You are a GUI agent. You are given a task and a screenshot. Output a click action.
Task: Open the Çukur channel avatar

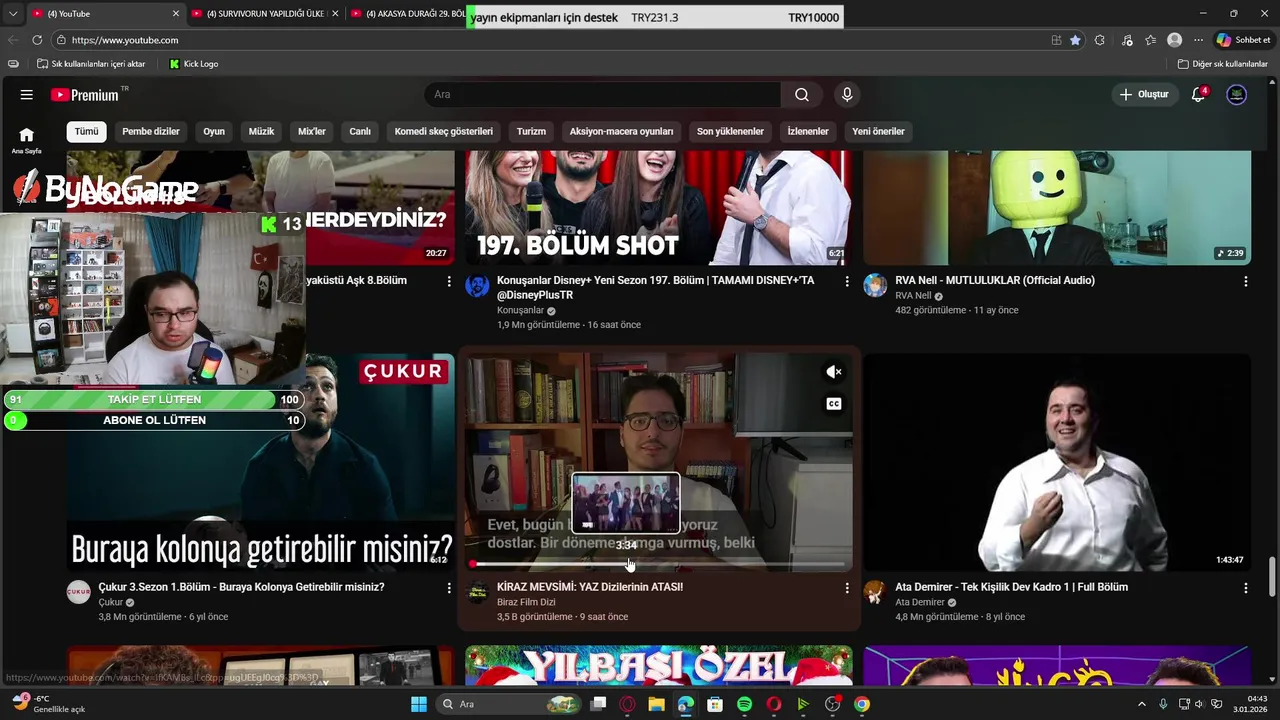tap(79, 593)
